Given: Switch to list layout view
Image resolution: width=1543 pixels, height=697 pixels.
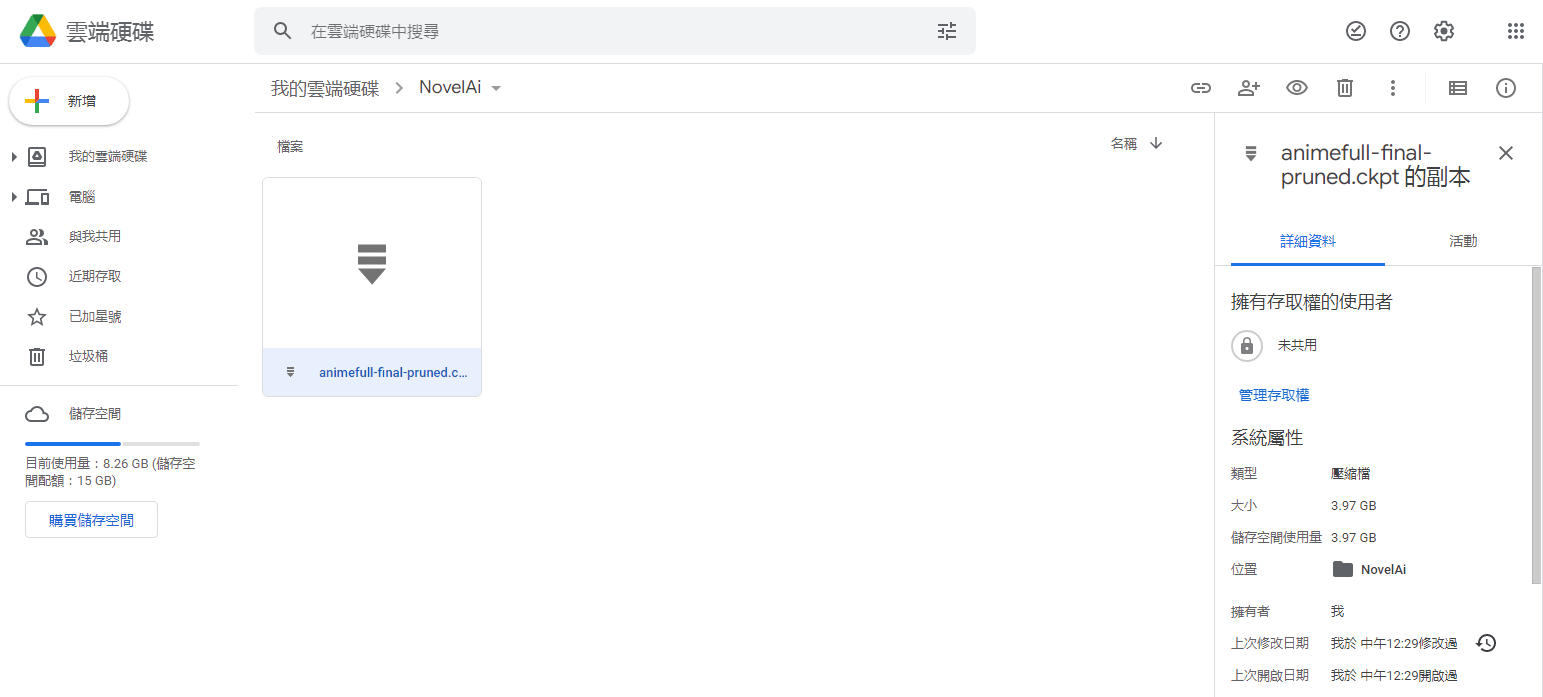Looking at the screenshot, I should point(1458,88).
